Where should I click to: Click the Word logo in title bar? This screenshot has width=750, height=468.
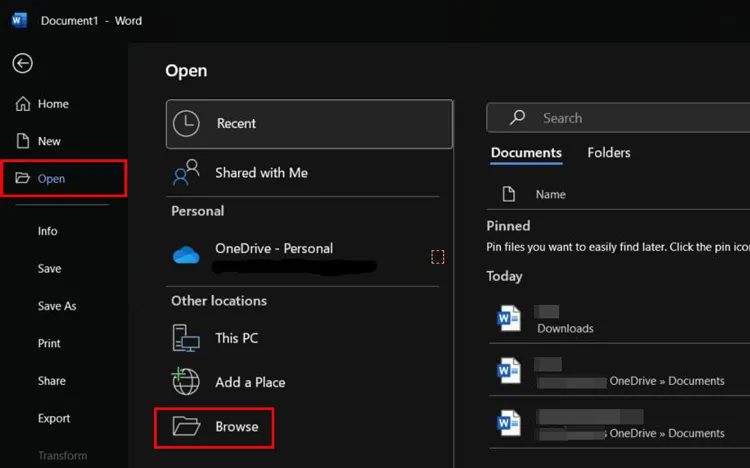pyautogui.click(x=19, y=21)
